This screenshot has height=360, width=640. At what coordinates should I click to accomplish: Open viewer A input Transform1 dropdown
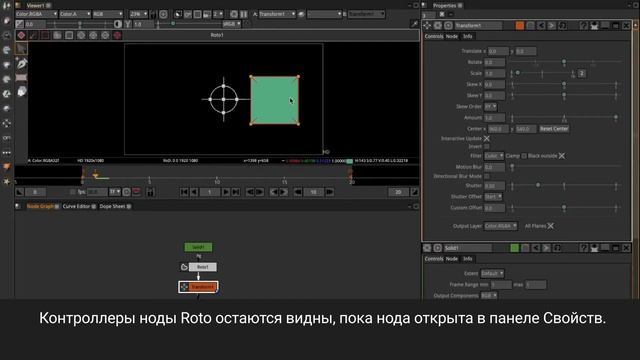277,14
